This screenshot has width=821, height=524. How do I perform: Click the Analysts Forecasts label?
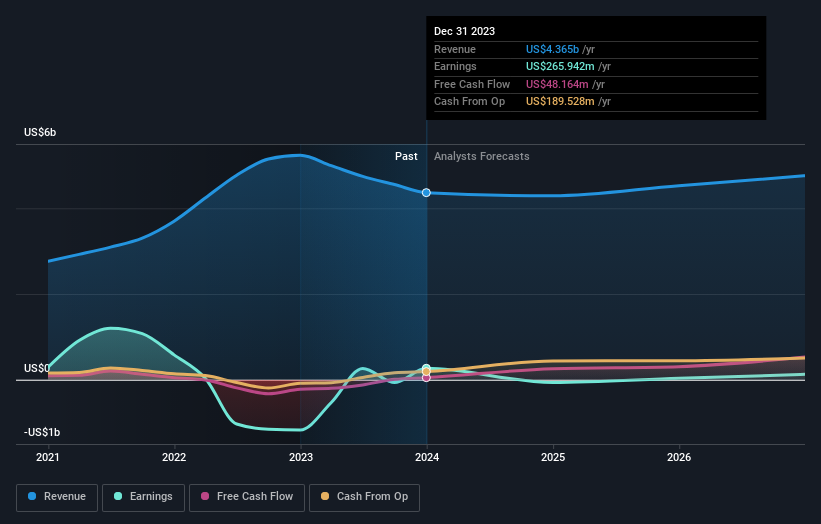coord(482,156)
